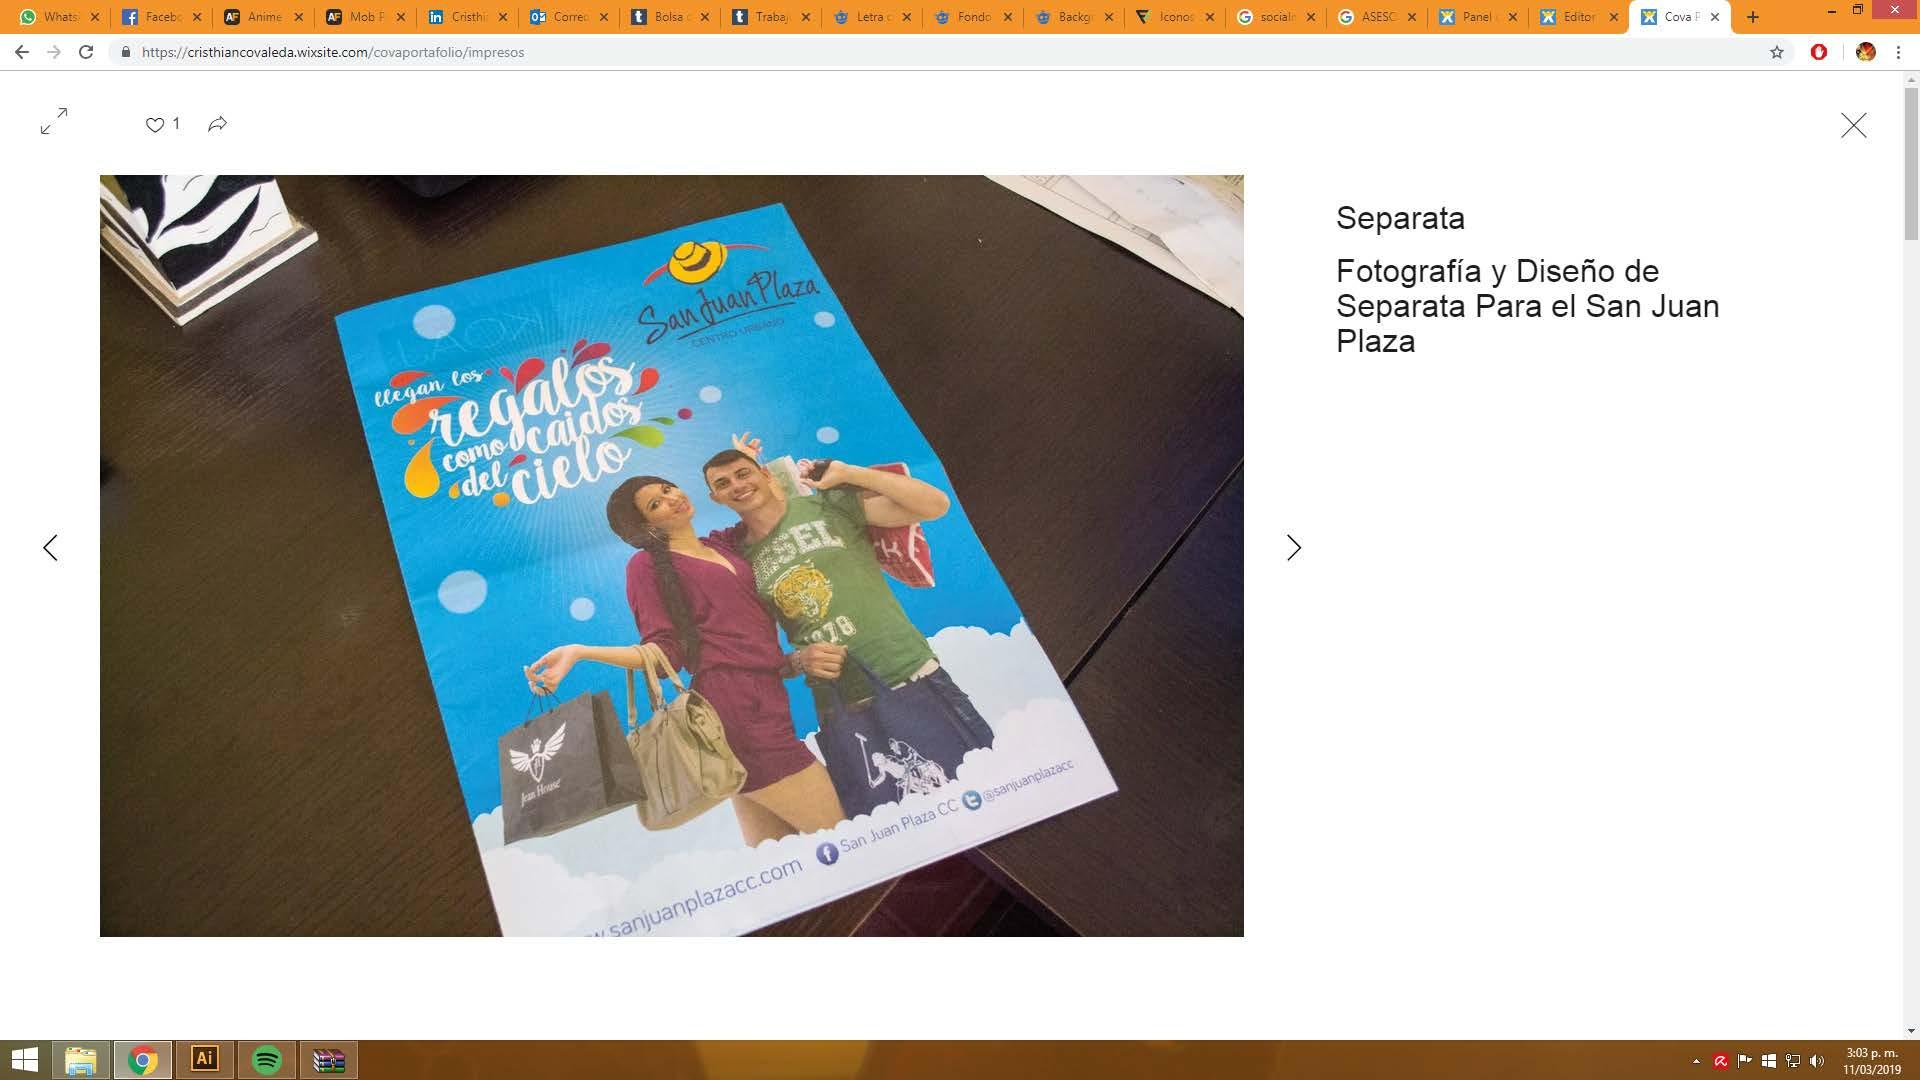
Task: Open WinRAR from the taskbar
Action: [329, 1060]
